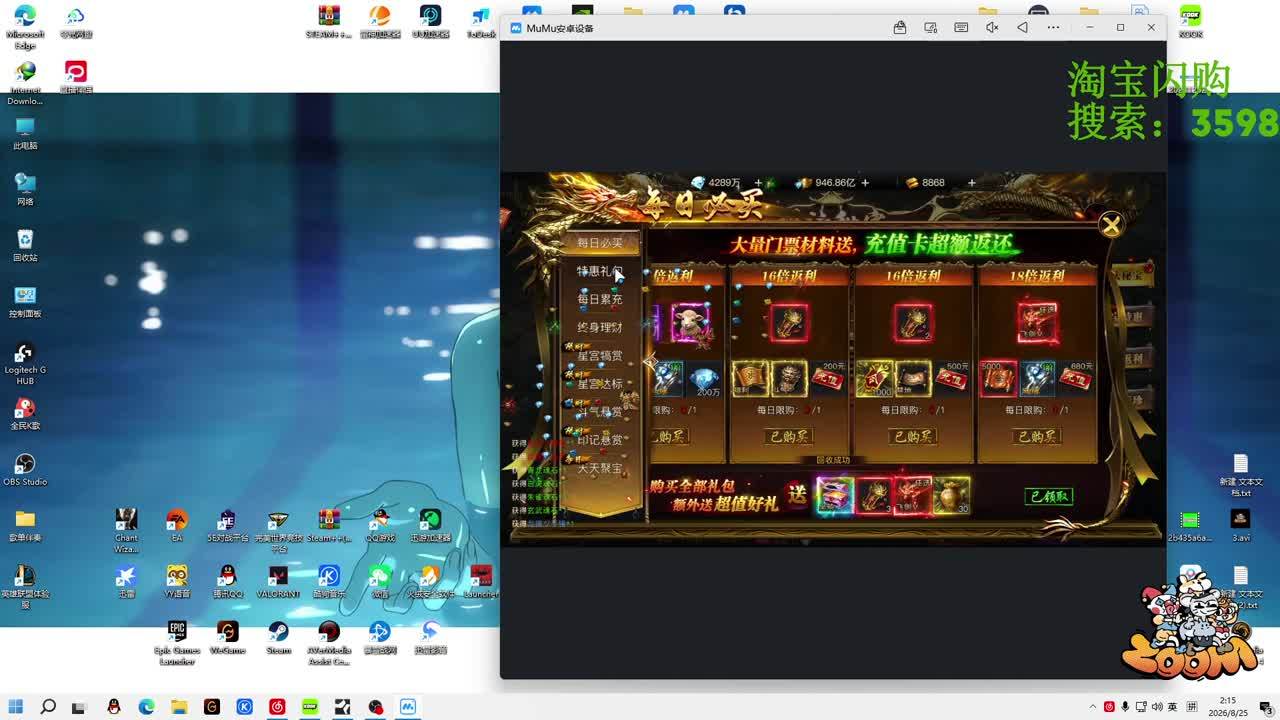Viewport: 1280px width, 720px height.
Task: Tap the 200元 充值 card item
Action: [828, 379]
